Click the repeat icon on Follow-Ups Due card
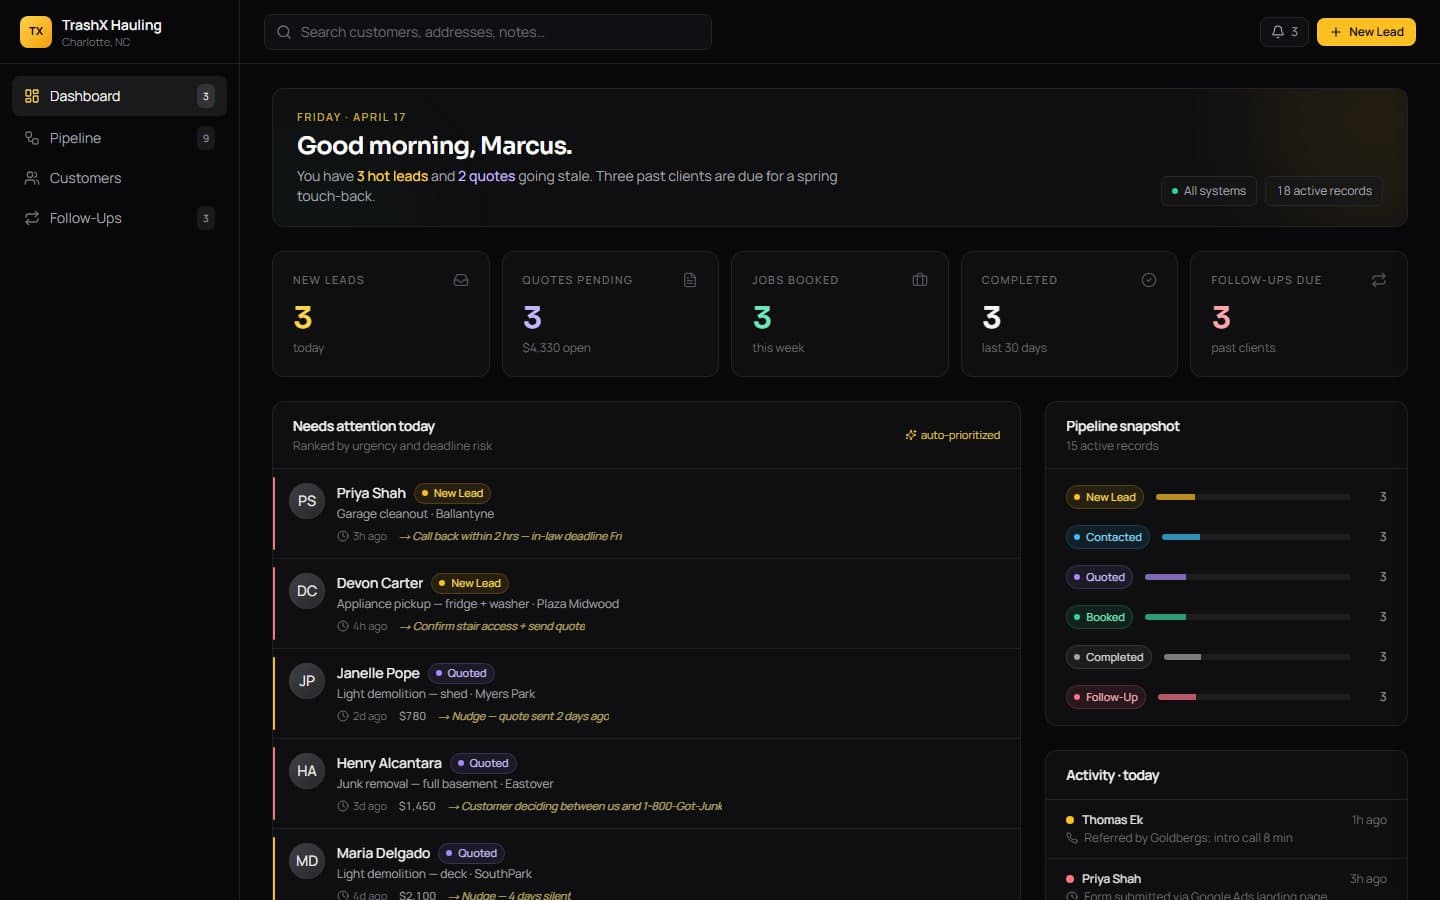Image resolution: width=1440 pixels, height=900 pixels. point(1379,280)
